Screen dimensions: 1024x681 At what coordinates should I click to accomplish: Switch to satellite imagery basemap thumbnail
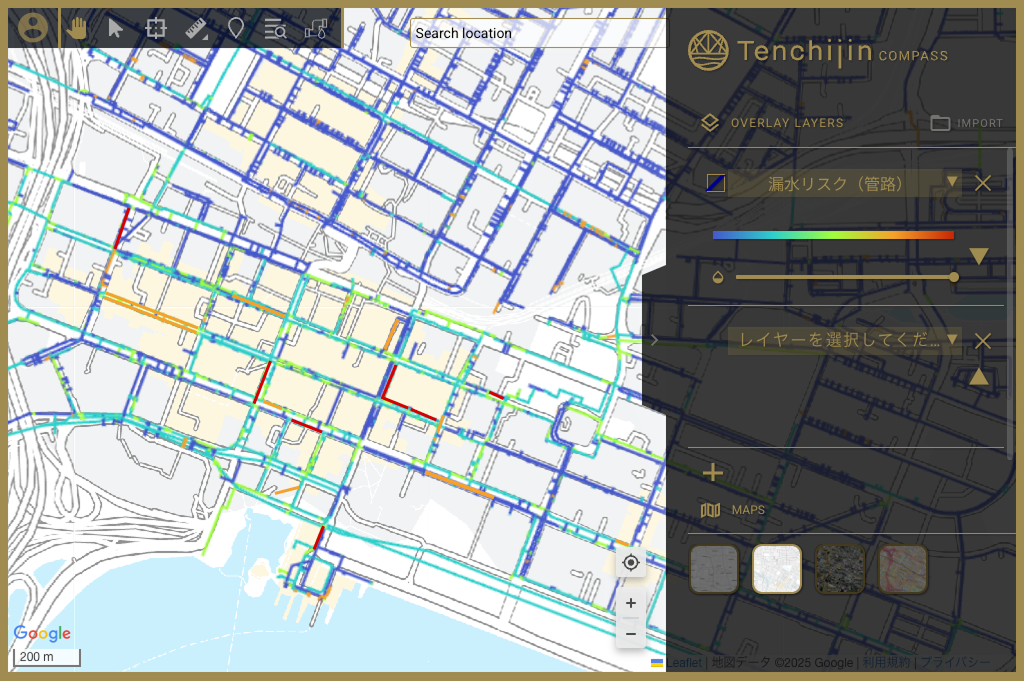pyautogui.click(x=840, y=569)
